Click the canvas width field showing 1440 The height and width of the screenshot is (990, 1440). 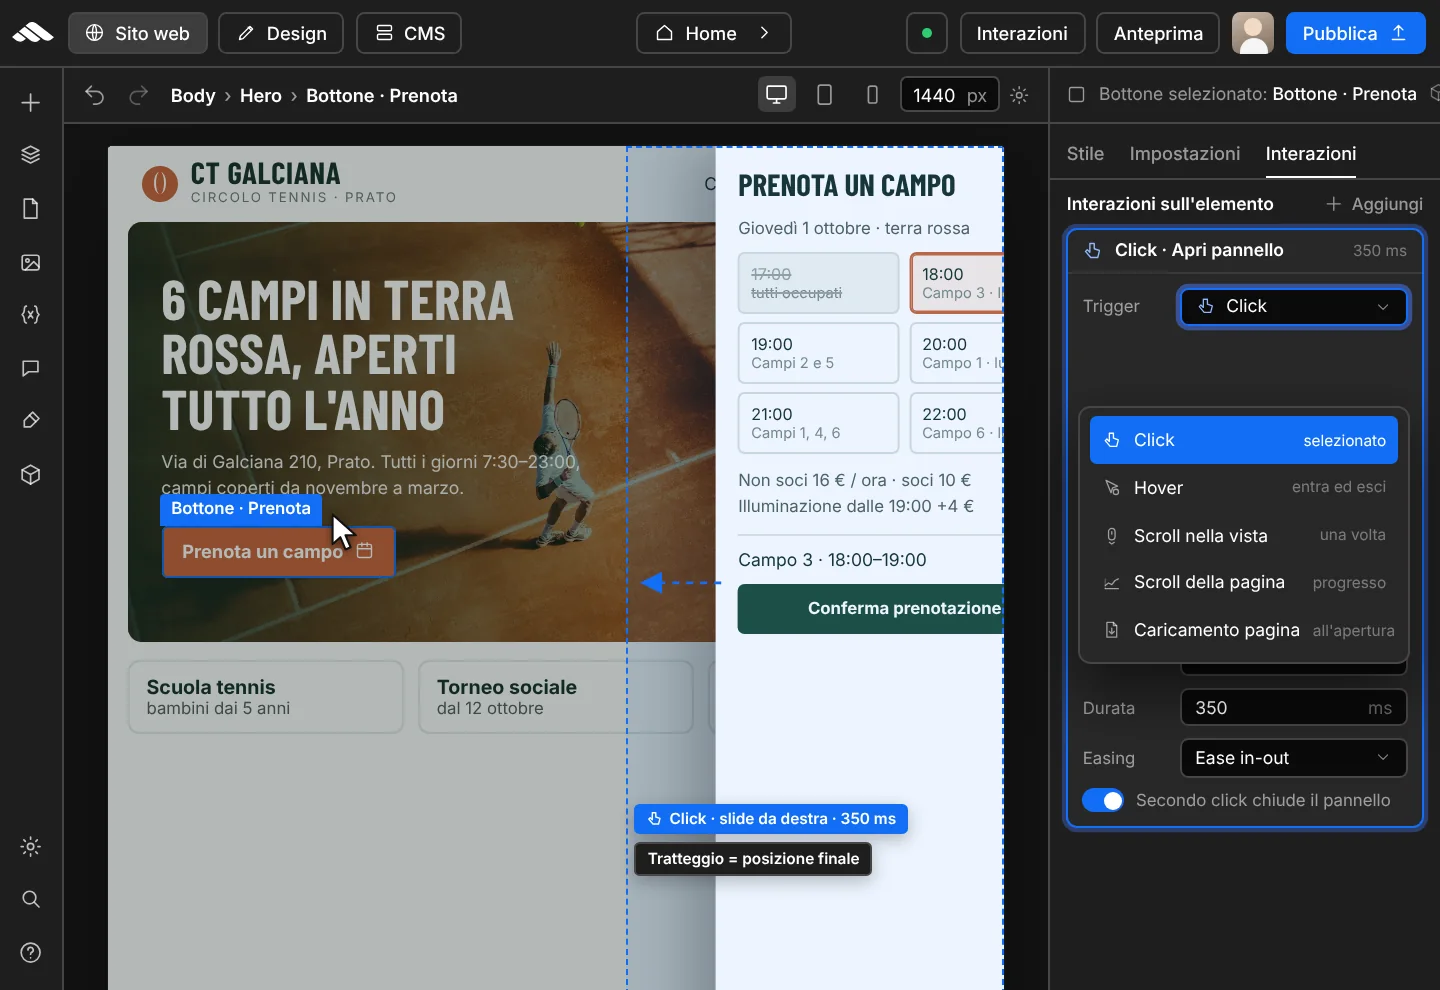coord(950,95)
